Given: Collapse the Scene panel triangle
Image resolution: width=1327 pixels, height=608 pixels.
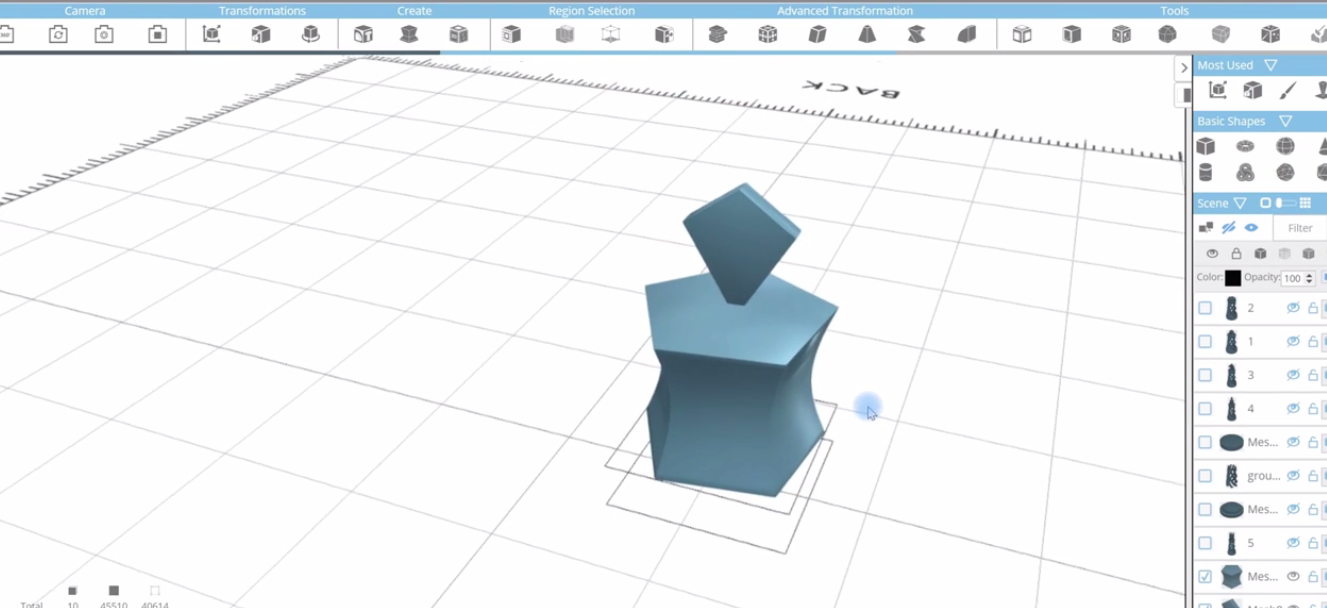Looking at the screenshot, I should click(x=1240, y=203).
